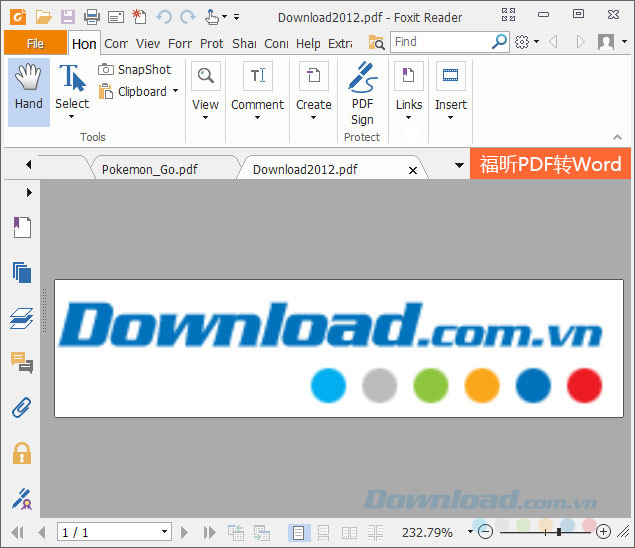Expand the navigation panel with right arrow
The width and height of the screenshot is (635, 548).
click(x=29, y=192)
